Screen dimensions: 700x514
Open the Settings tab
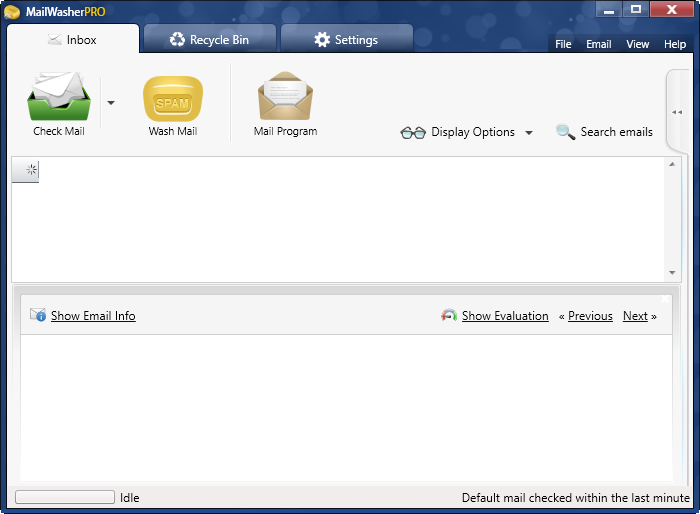pyautogui.click(x=347, y=39)
